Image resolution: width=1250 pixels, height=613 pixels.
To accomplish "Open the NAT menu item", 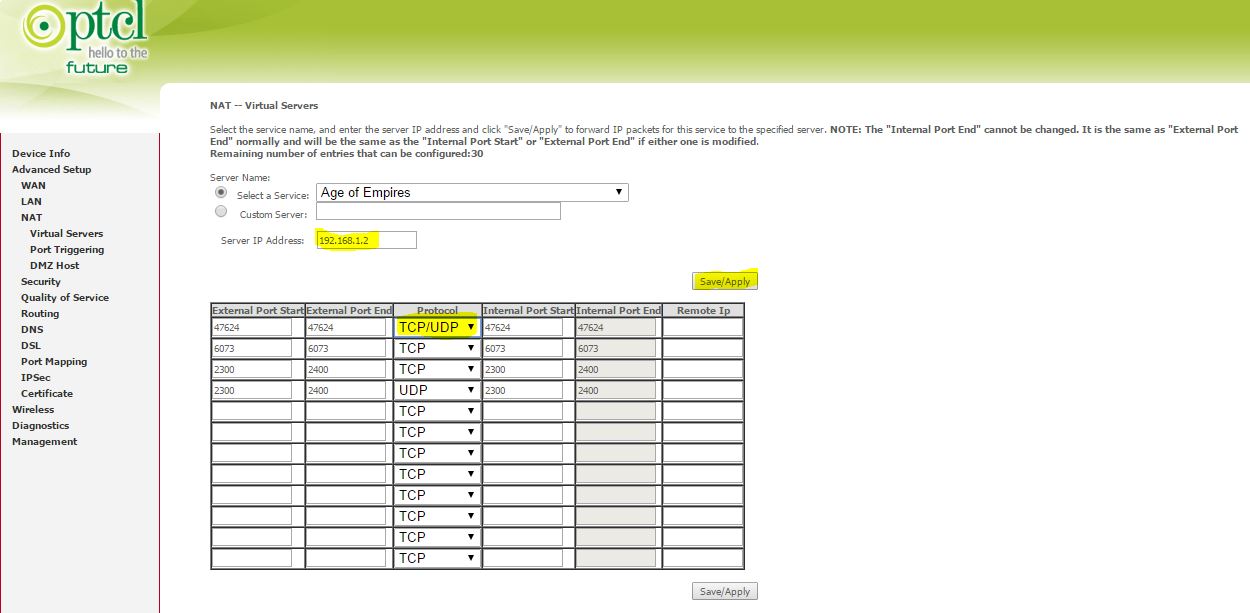I will coord(32,218).
